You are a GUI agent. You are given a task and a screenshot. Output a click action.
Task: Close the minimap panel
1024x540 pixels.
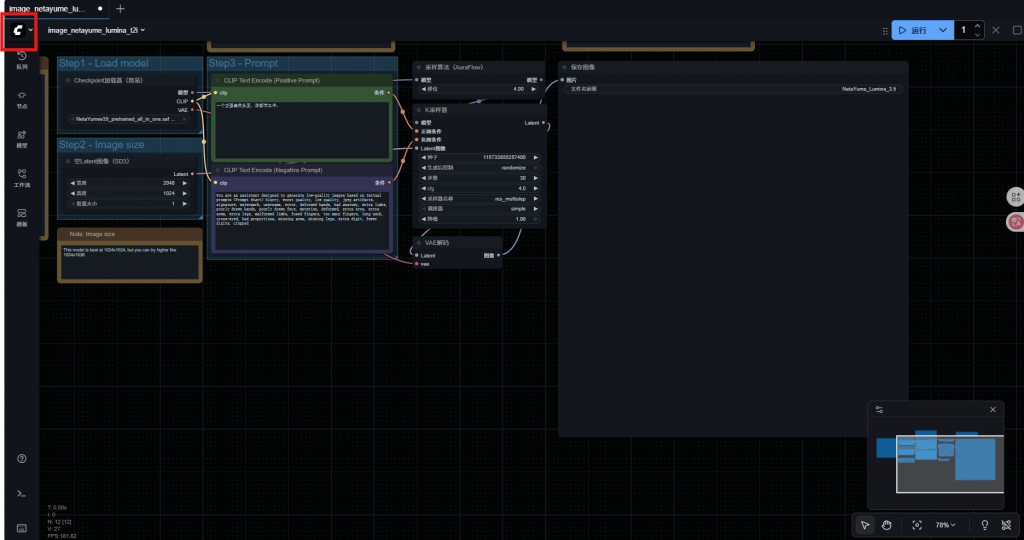993,409
